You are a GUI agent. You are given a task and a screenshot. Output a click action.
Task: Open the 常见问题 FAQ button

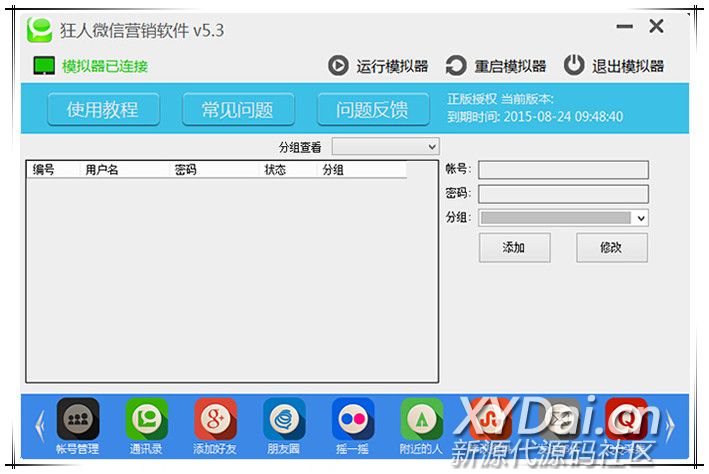point(238,109)
